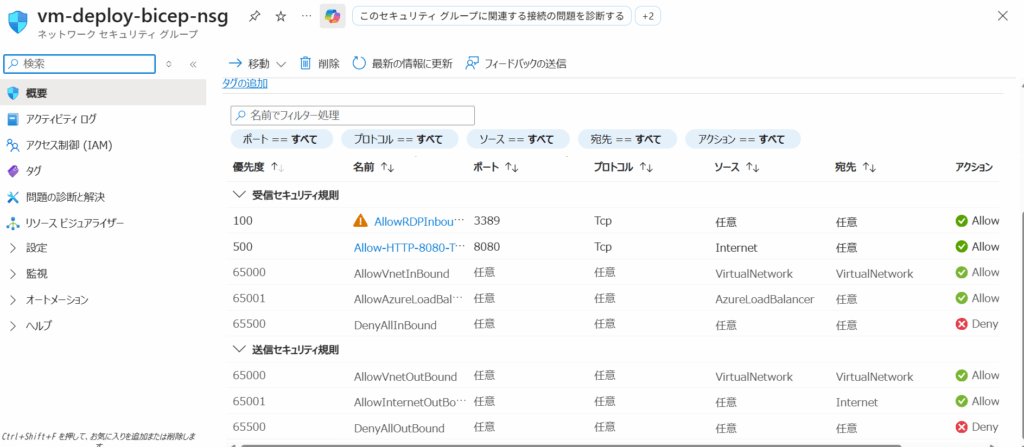Open the Copilot icon in header
The image size is (1024, 447).
pyautogui.click(x=332, y=16)
